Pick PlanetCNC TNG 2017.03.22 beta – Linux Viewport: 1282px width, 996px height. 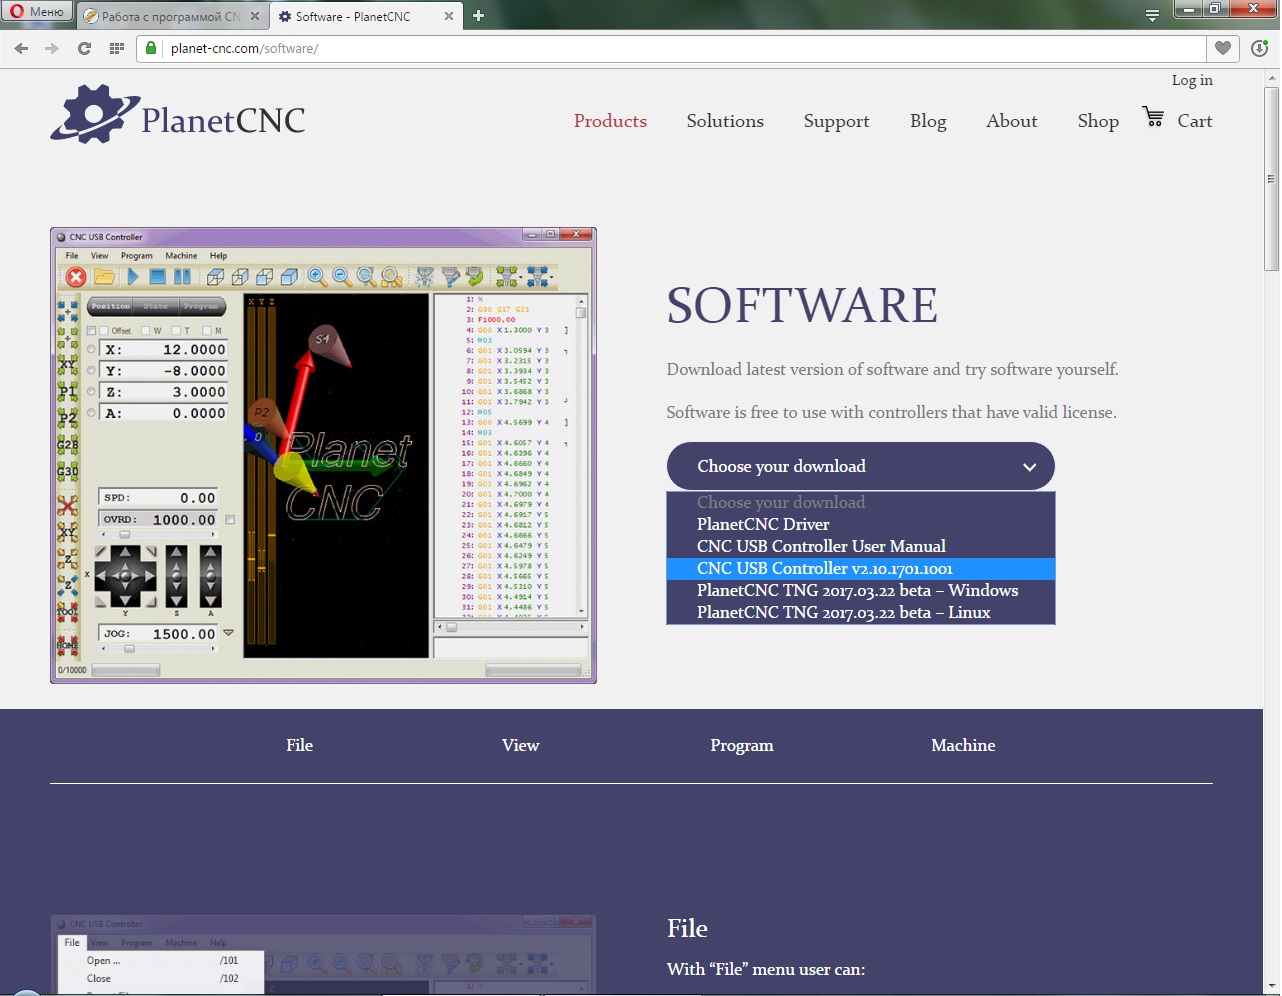click(x=861, y=612)
